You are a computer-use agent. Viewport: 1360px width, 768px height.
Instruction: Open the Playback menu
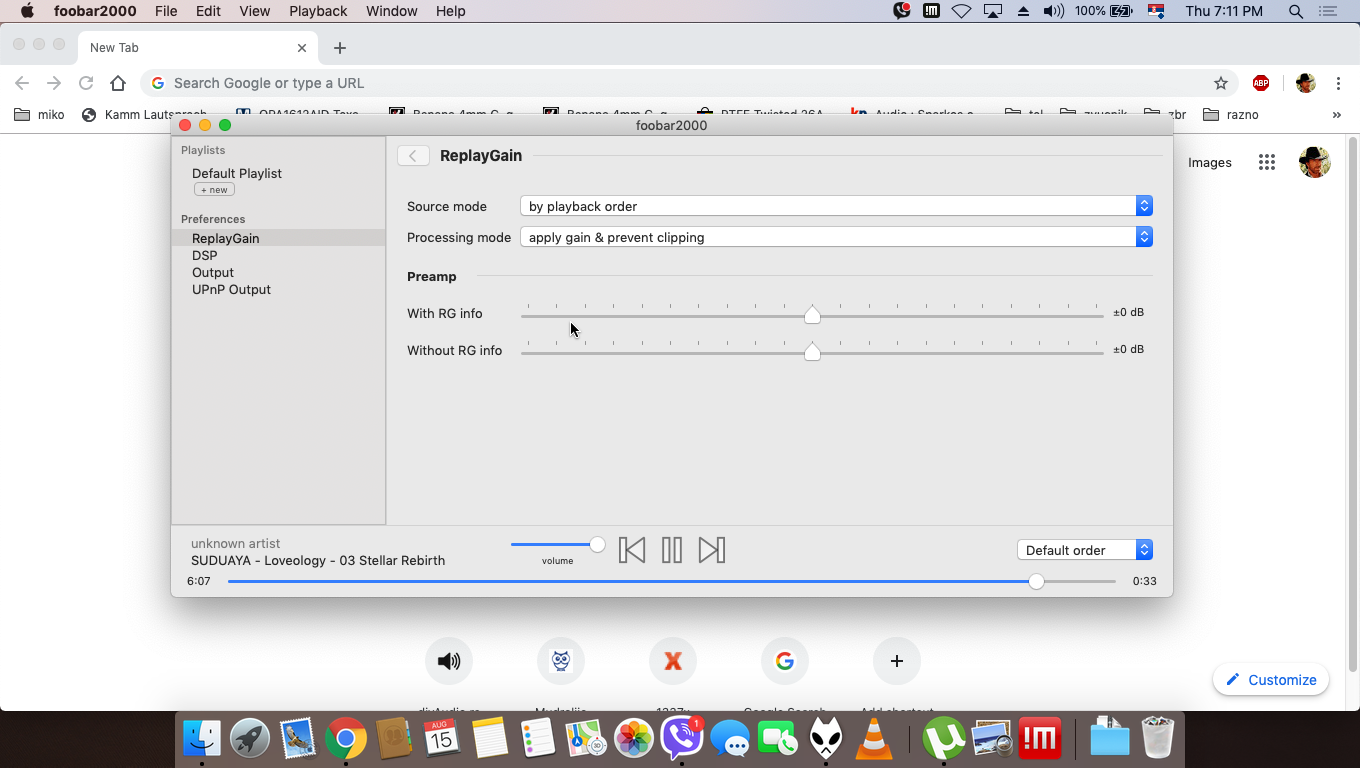point(318,11)
